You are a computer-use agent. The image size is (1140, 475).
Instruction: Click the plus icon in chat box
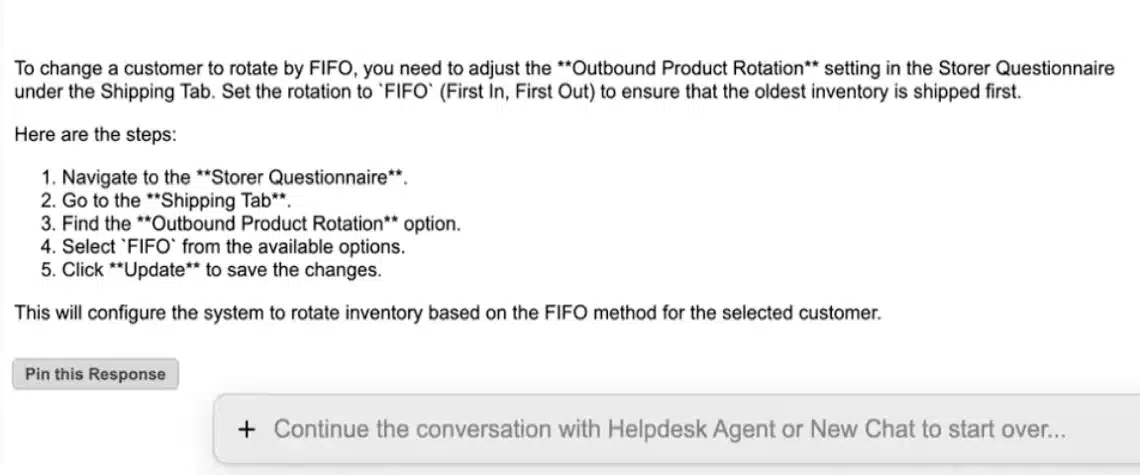(x=248, y=429)
